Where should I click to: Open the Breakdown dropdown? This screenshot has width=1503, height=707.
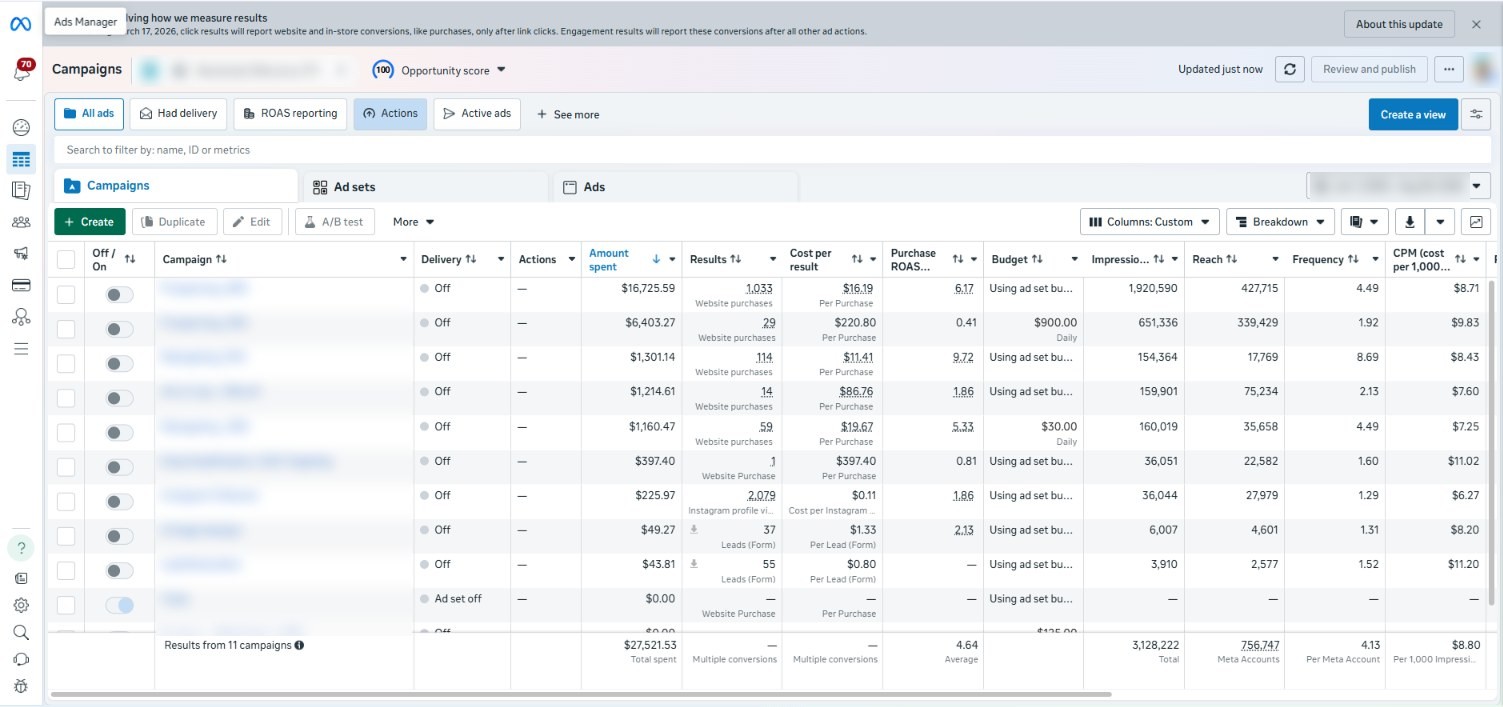[1281, 222]
